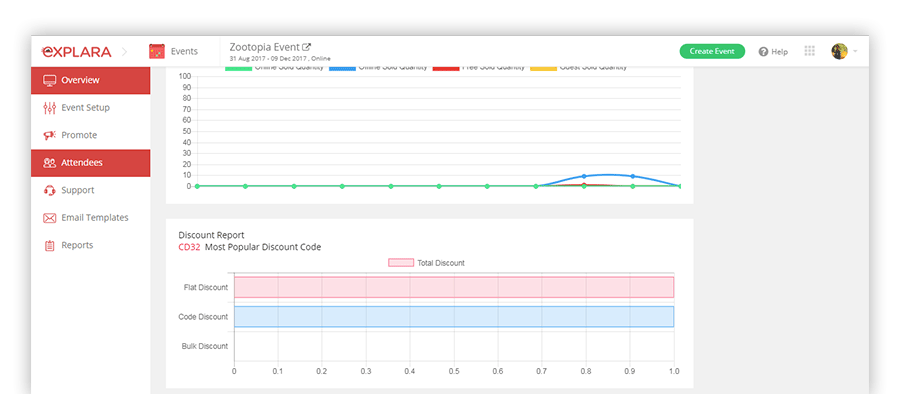
Task: Click the Total Discount legend label
Action: (441, 263)
